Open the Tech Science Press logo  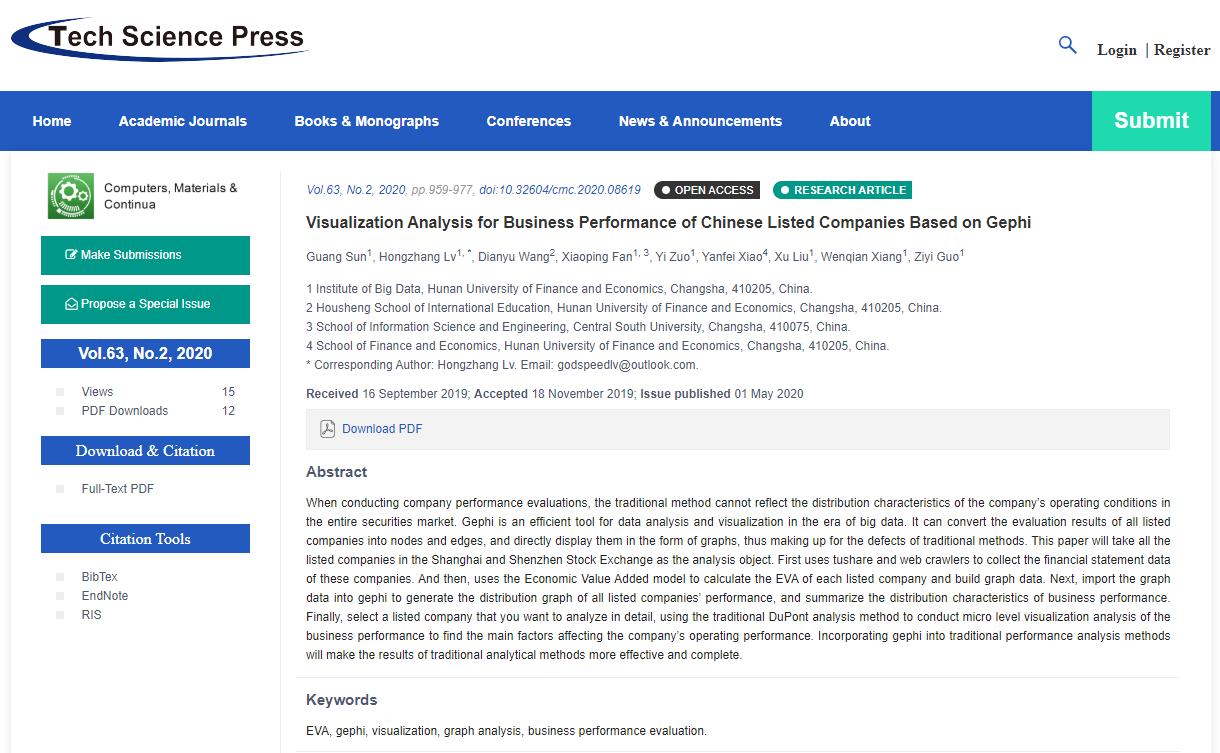tap(160, 38)
